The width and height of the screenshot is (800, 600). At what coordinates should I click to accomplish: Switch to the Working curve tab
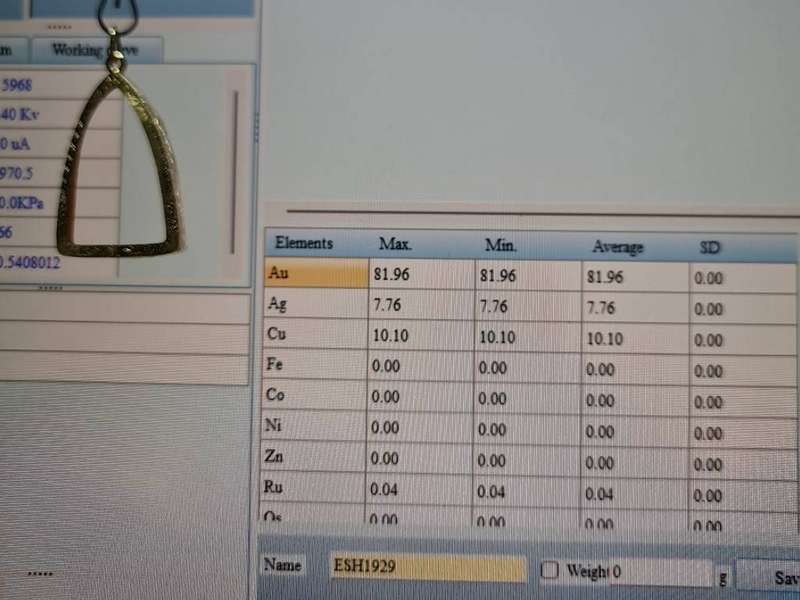96,49
